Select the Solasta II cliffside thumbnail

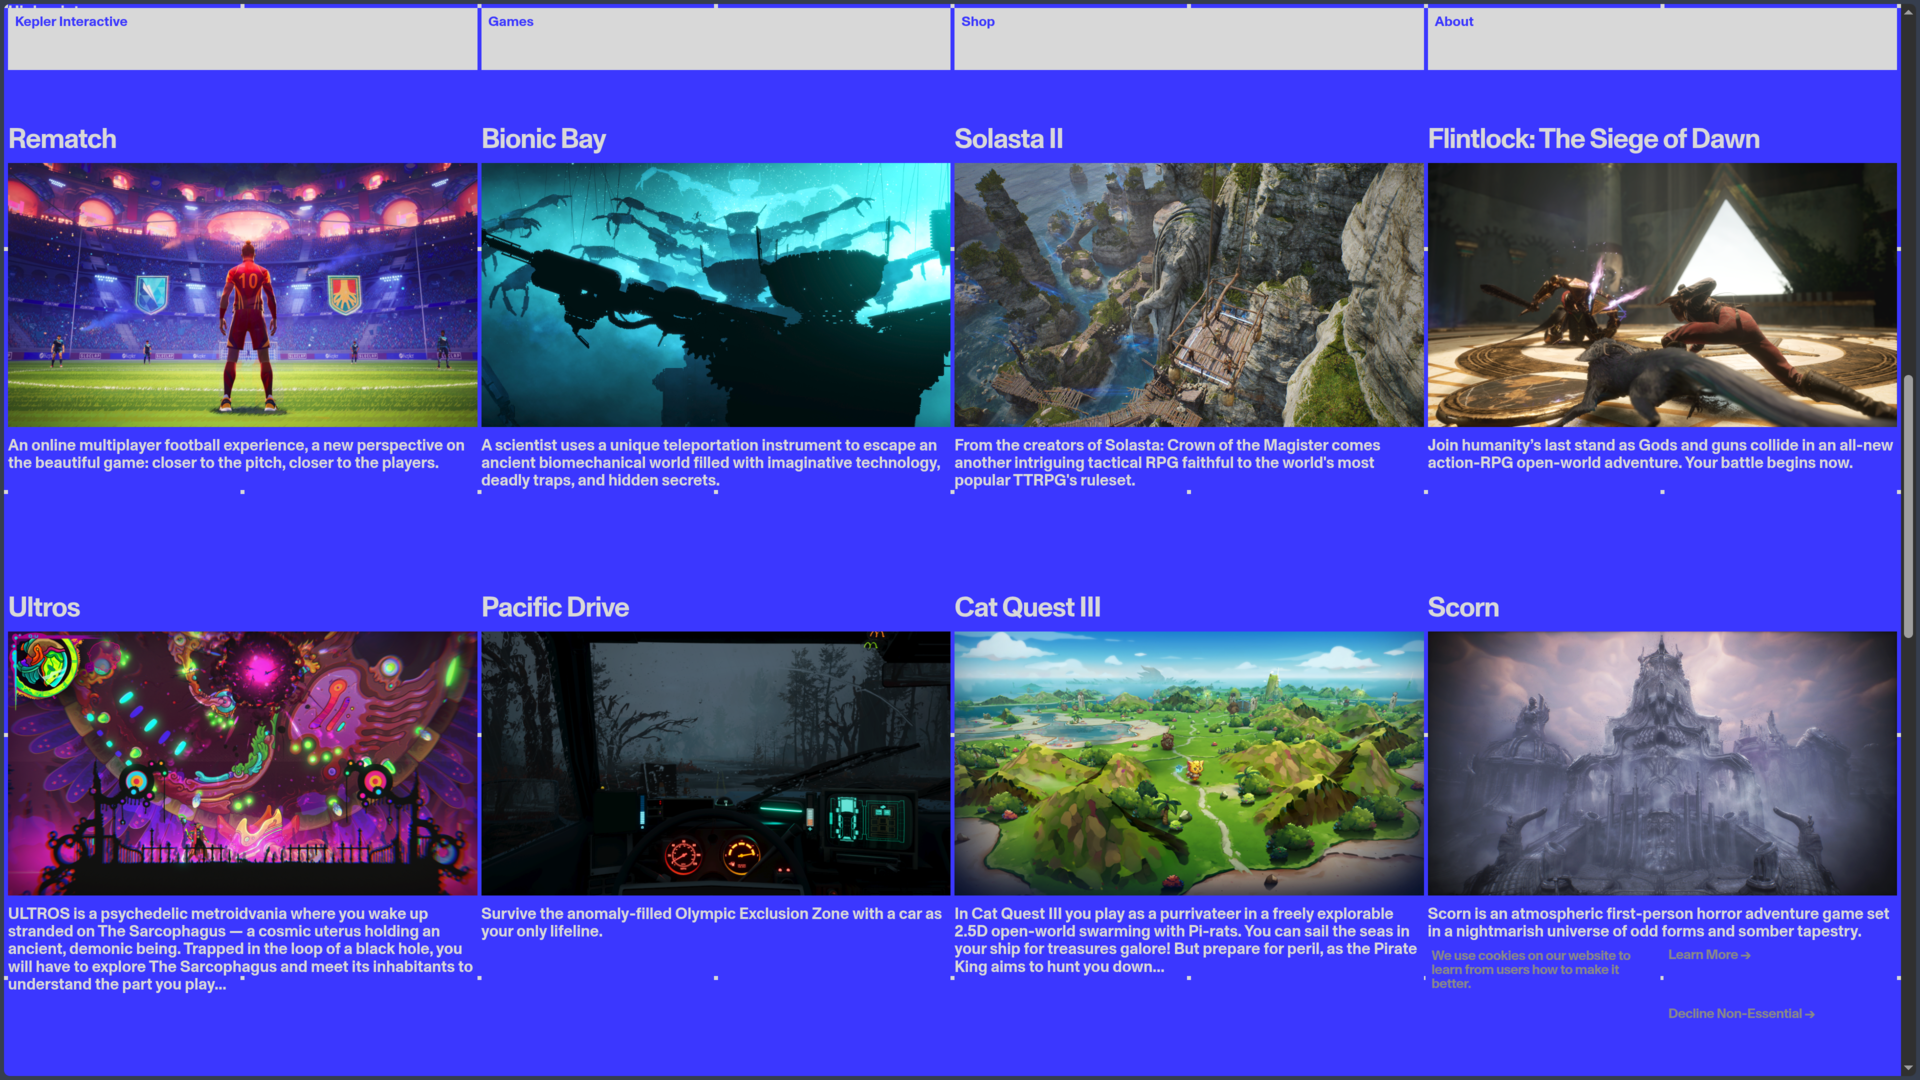coord(1188,295)
